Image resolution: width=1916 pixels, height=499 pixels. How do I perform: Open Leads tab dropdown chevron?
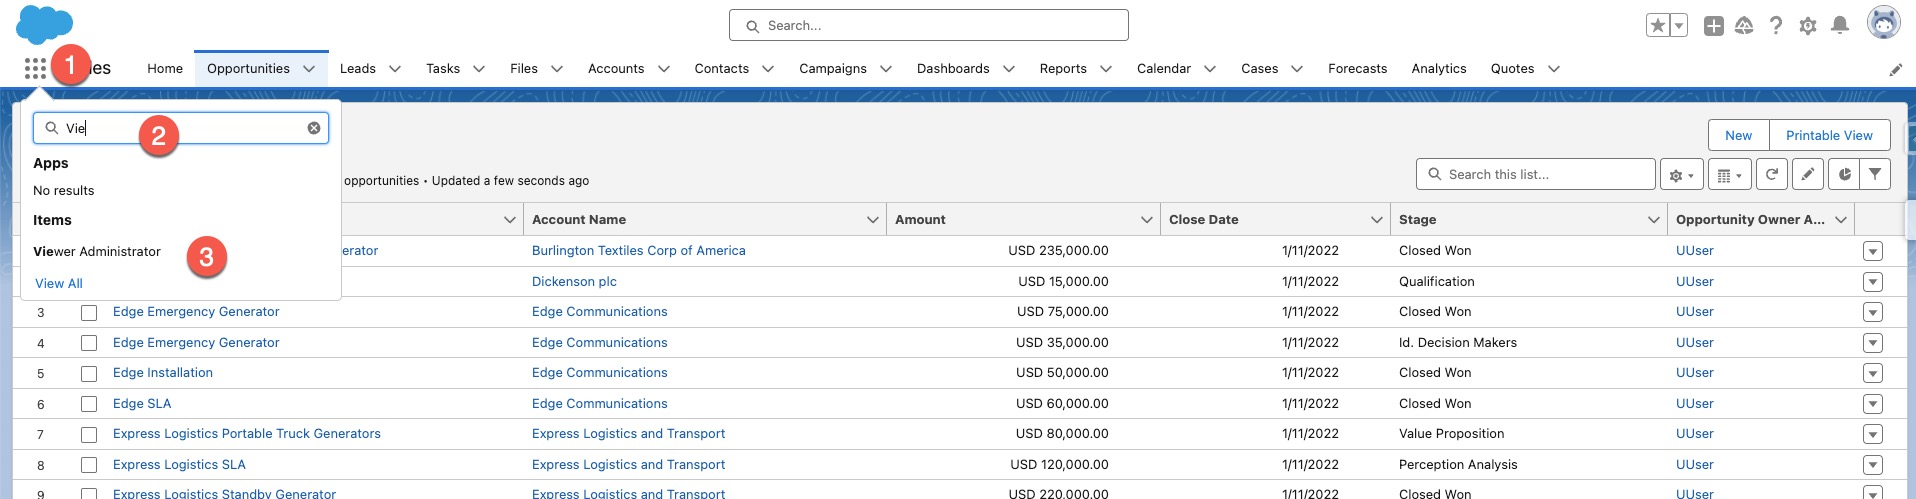(x=395, y=69)
